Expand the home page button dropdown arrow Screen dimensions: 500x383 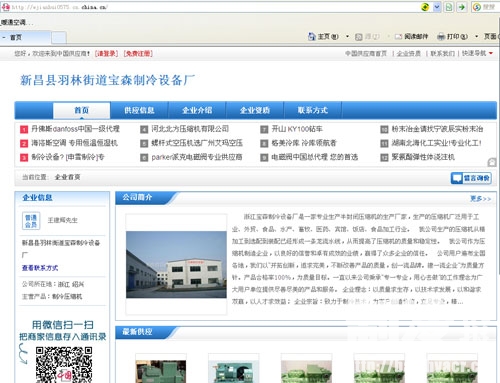tap(347, 36)
